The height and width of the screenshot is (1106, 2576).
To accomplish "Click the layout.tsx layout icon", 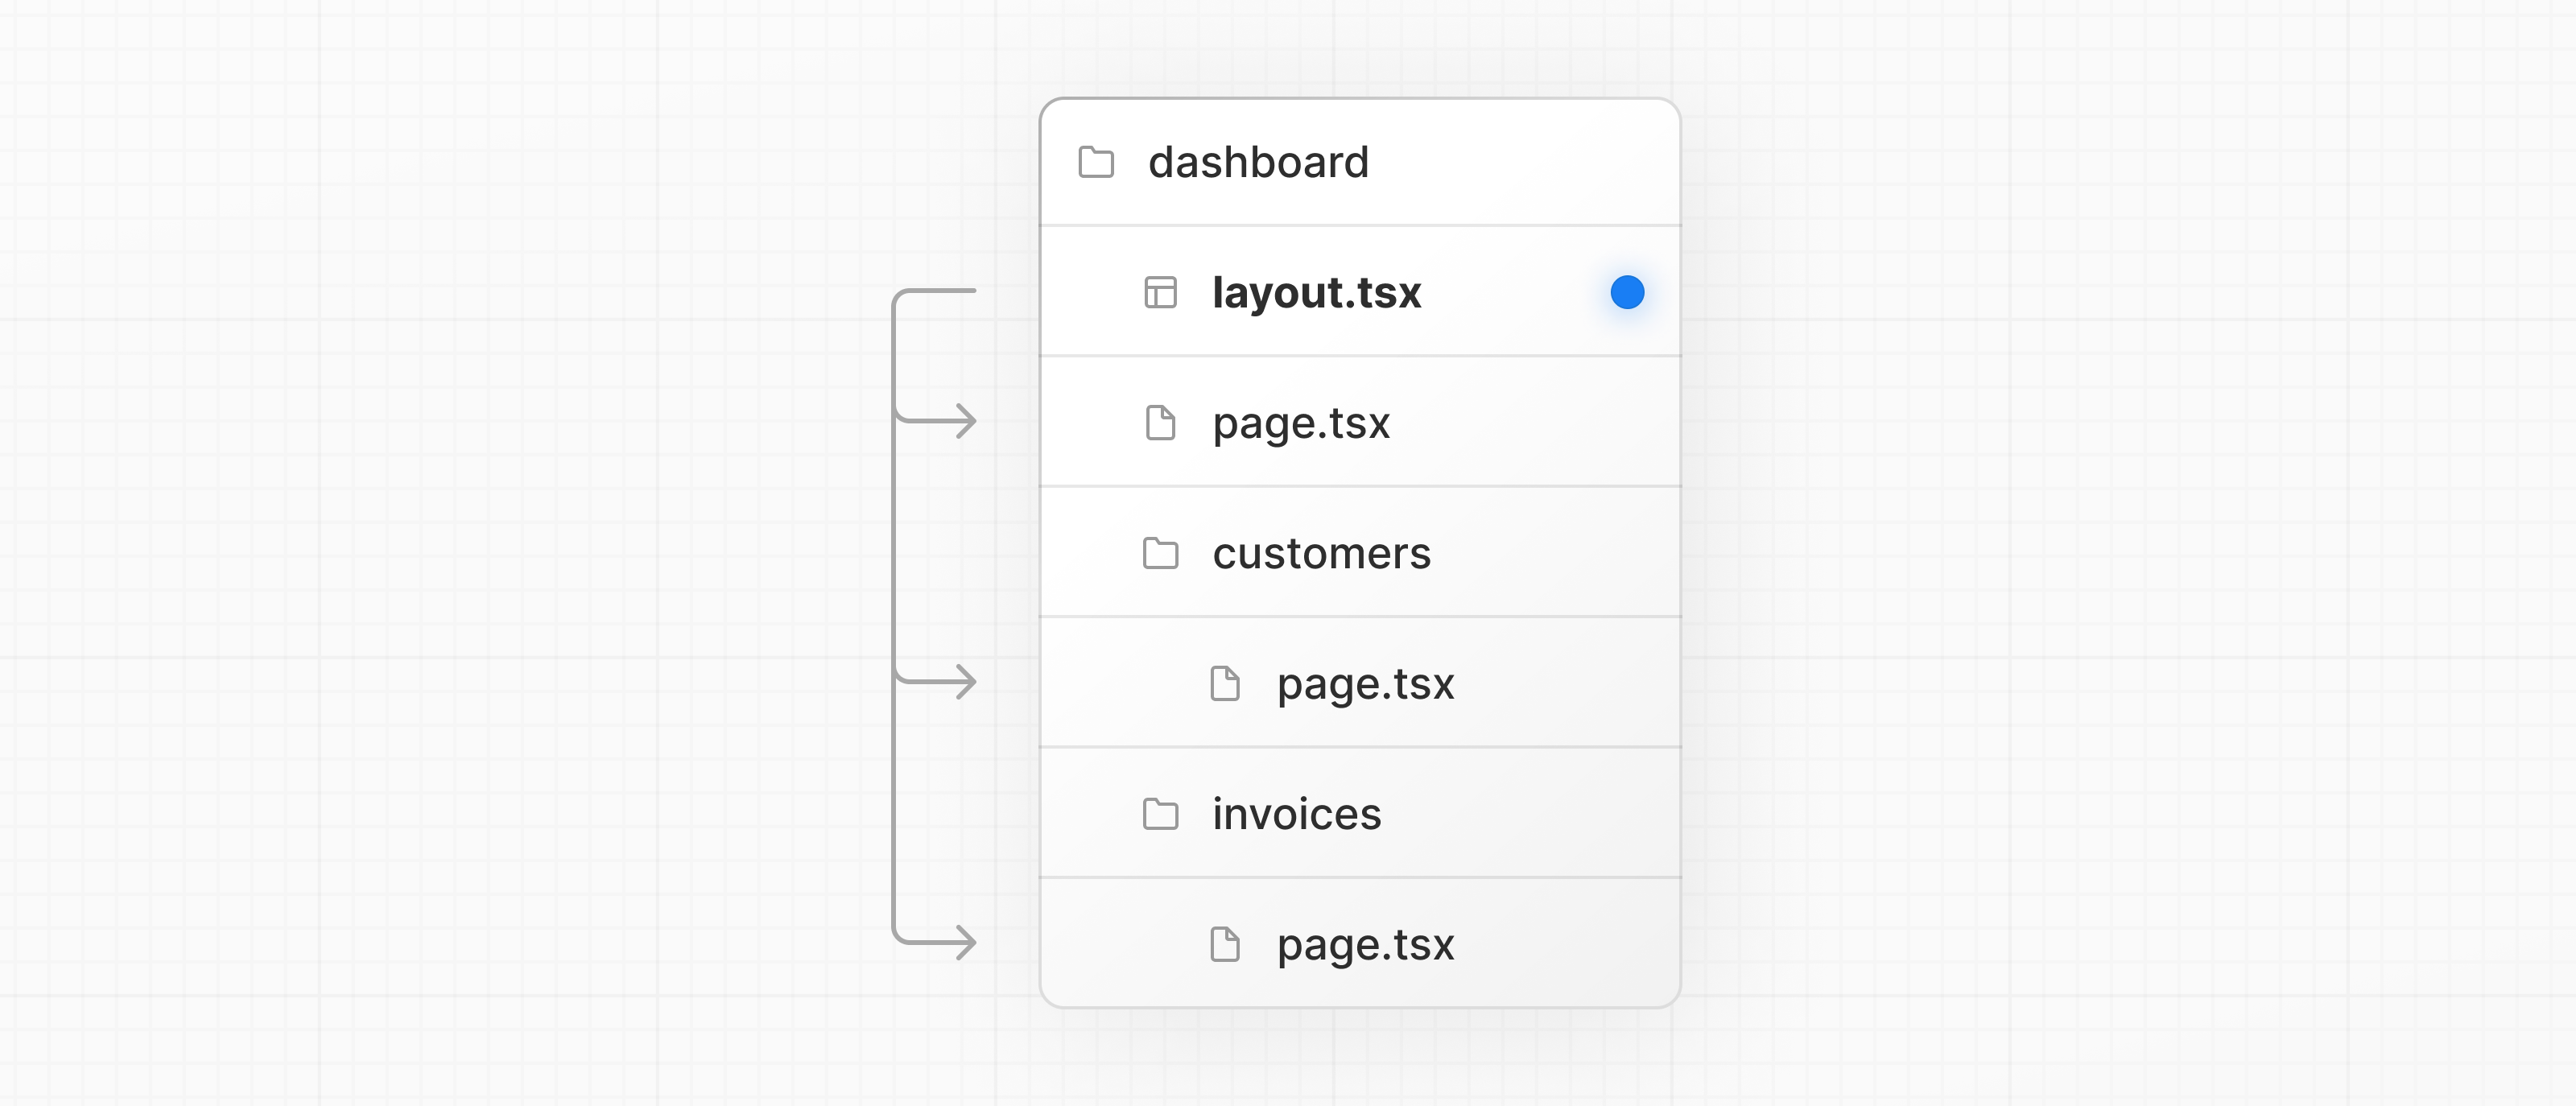I will 1160,293.
